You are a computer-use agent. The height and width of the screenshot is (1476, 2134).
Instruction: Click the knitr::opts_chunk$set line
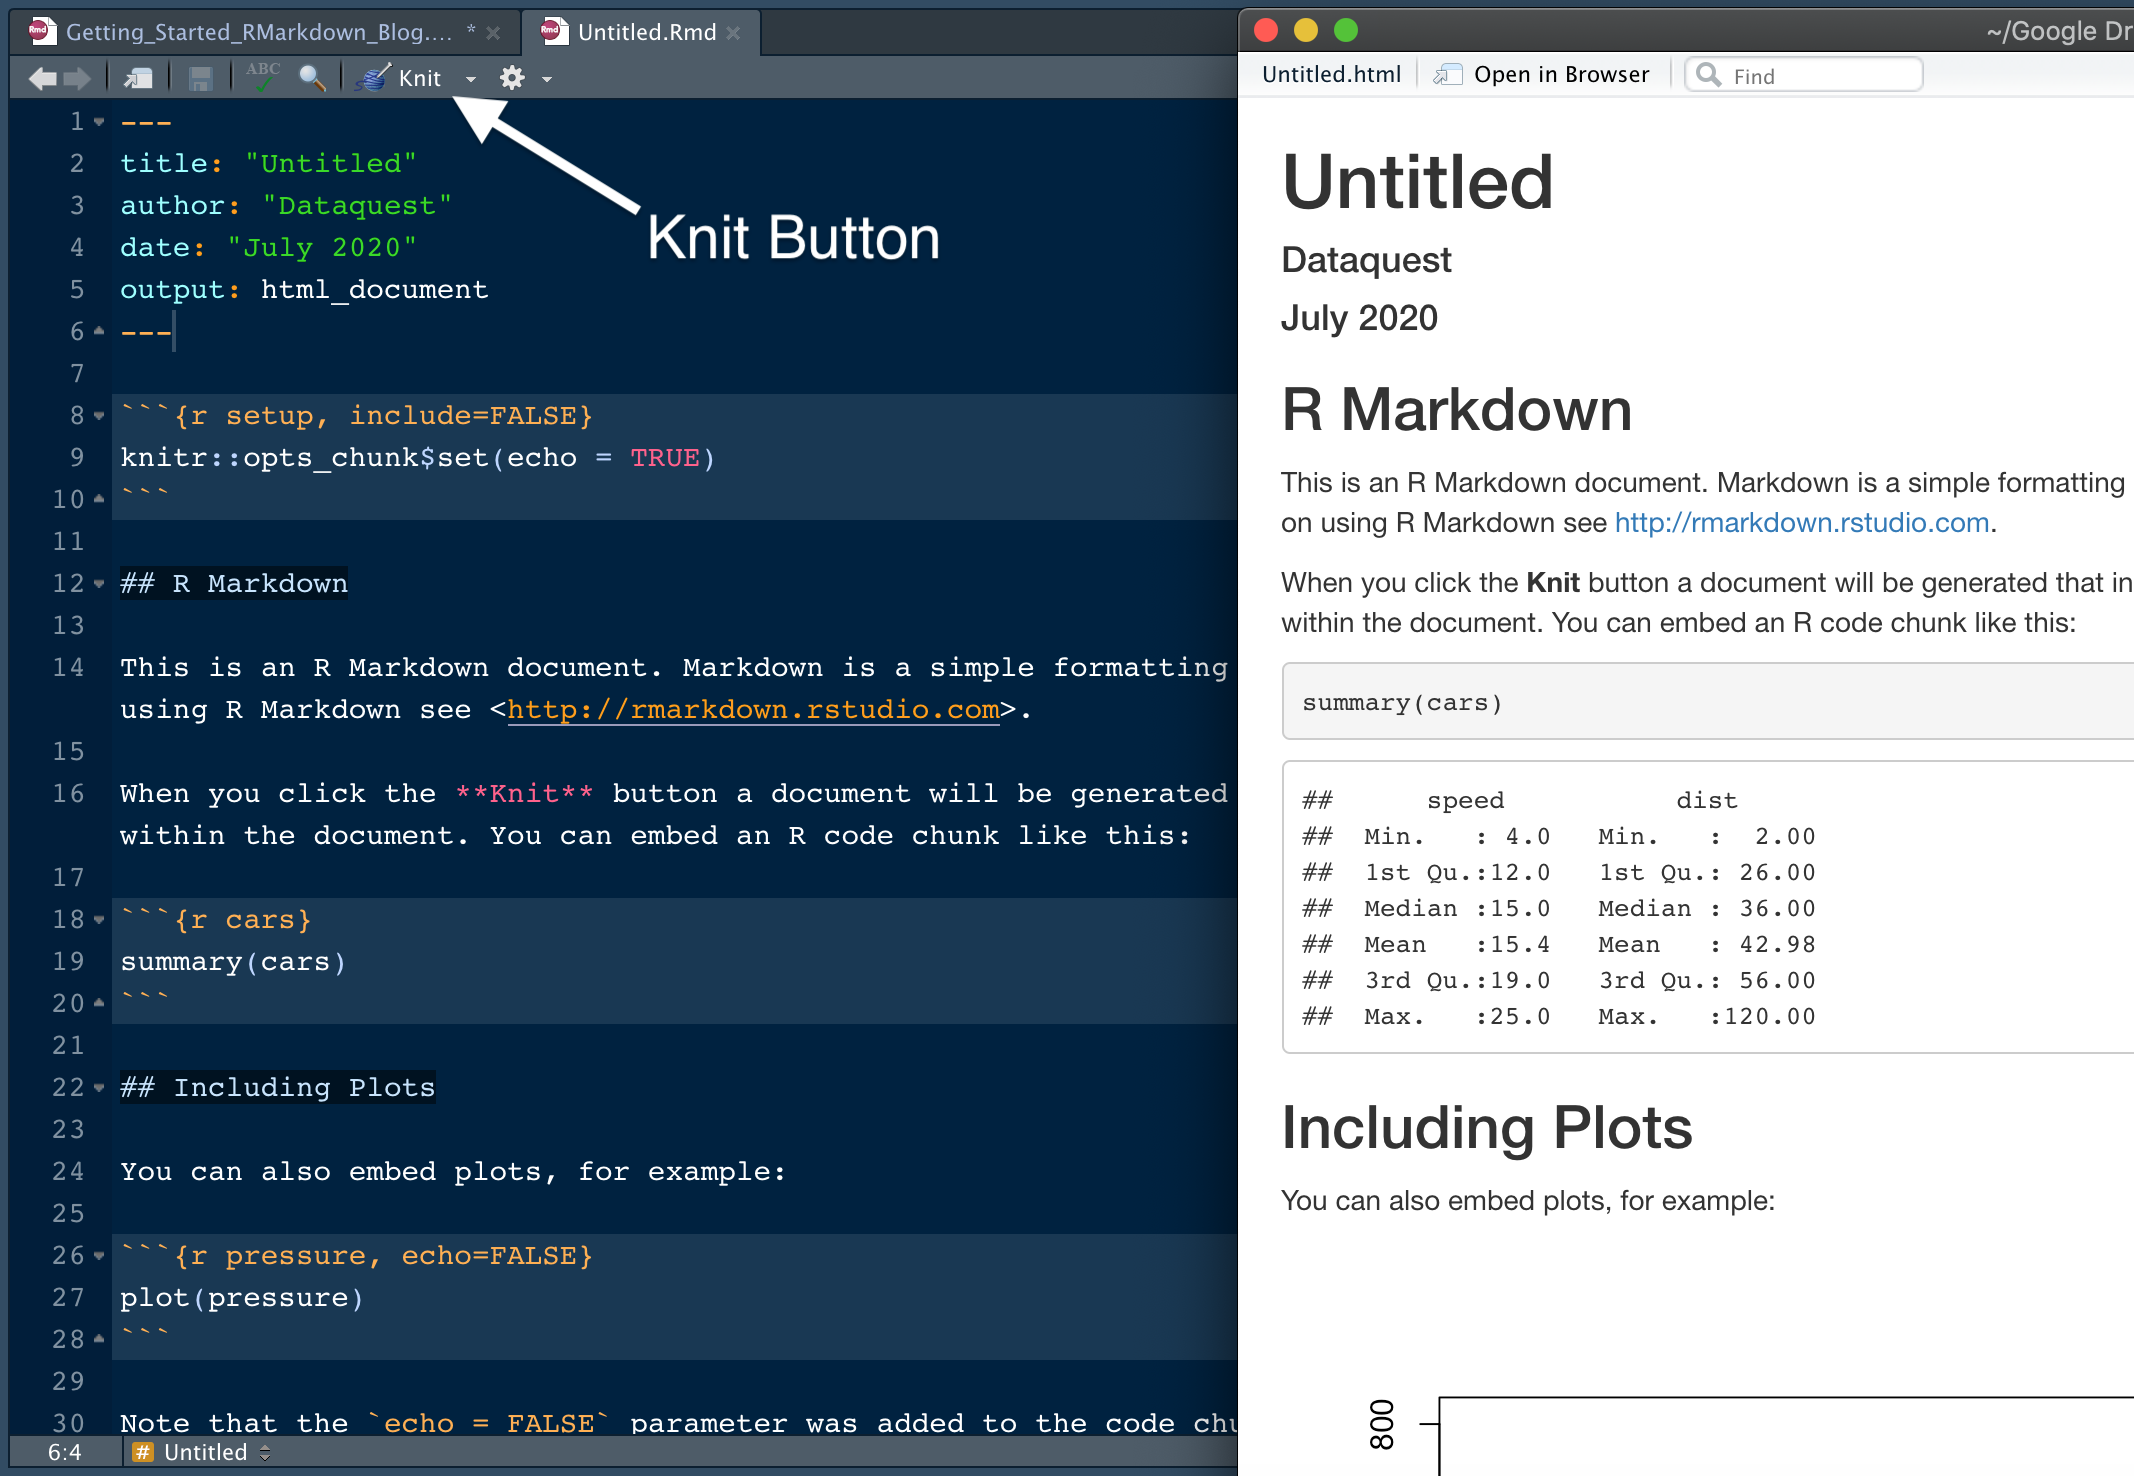click(x=418, y=457)
